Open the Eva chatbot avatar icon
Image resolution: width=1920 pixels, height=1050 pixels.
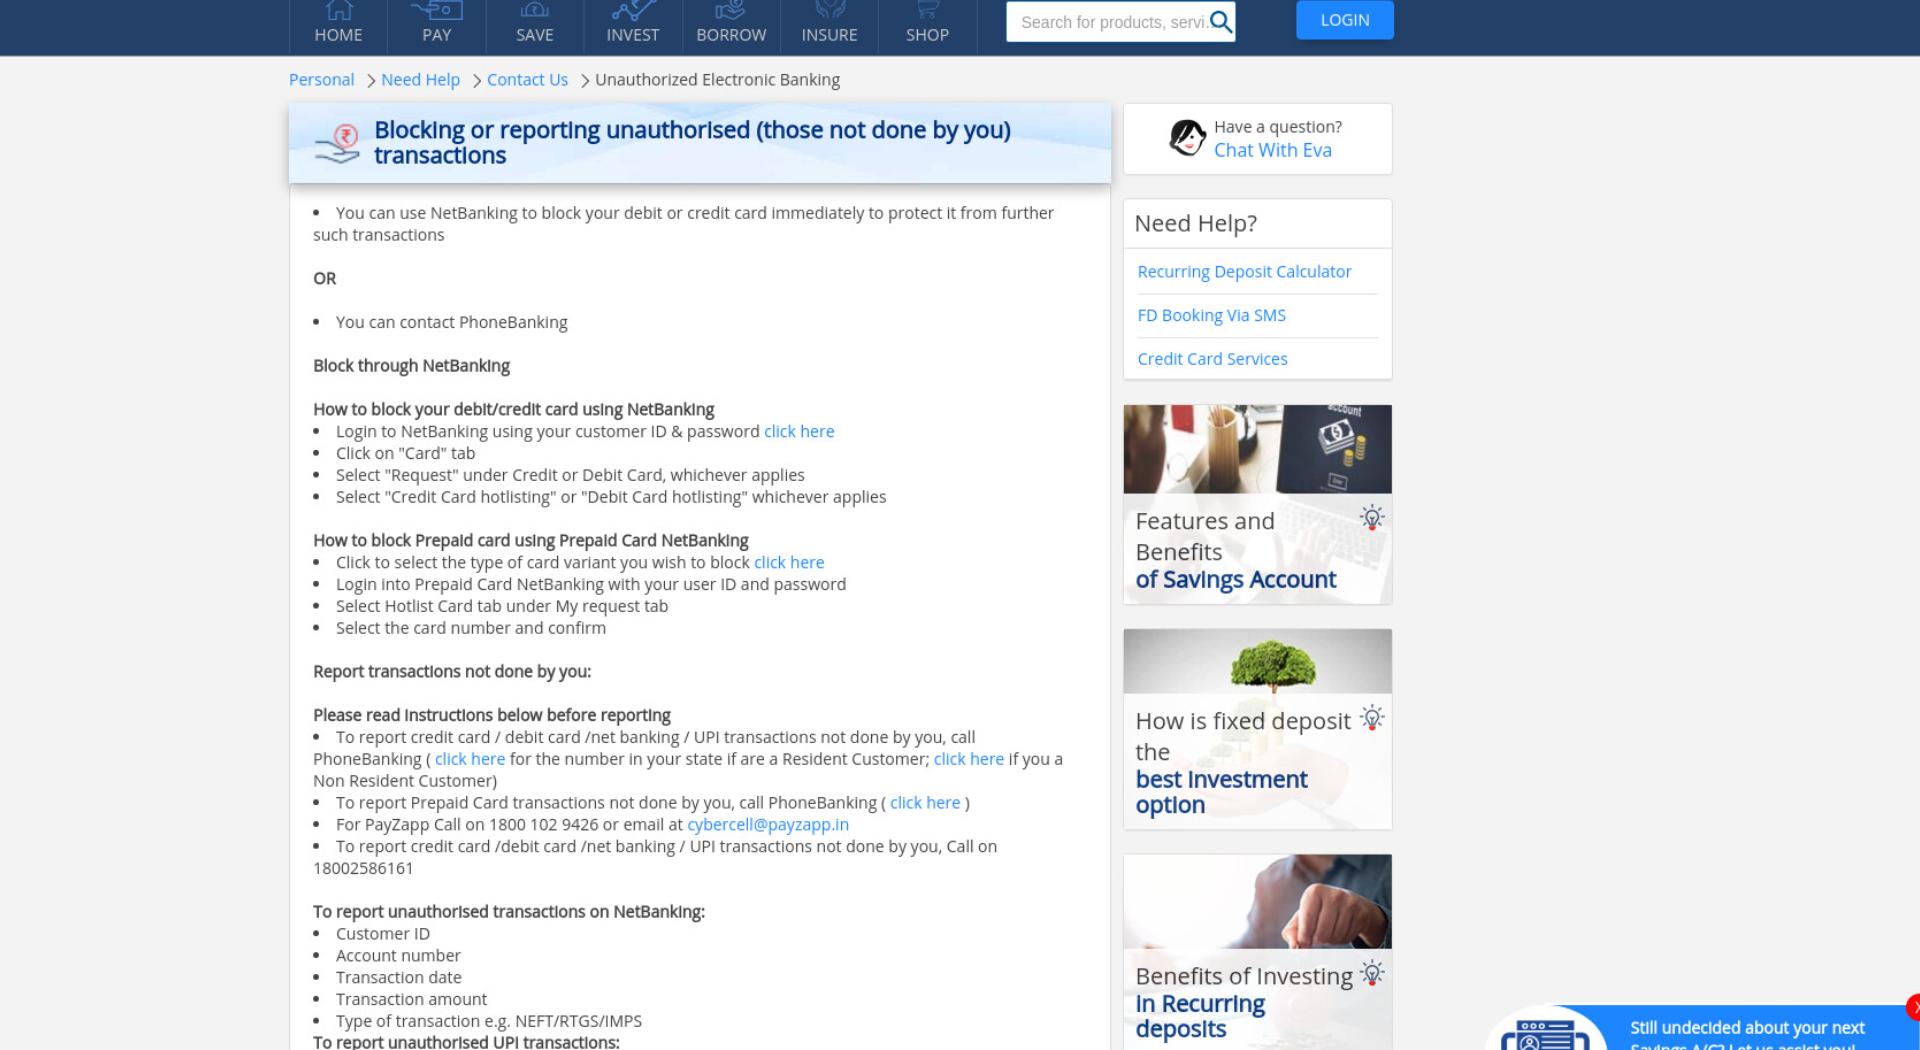pos(1187,138)
